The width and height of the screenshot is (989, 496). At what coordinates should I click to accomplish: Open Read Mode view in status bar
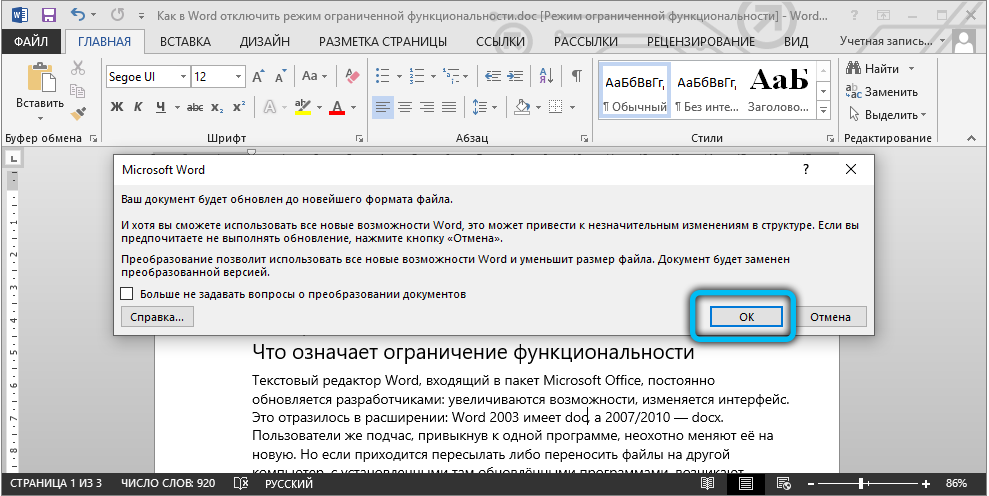(707, 483)
